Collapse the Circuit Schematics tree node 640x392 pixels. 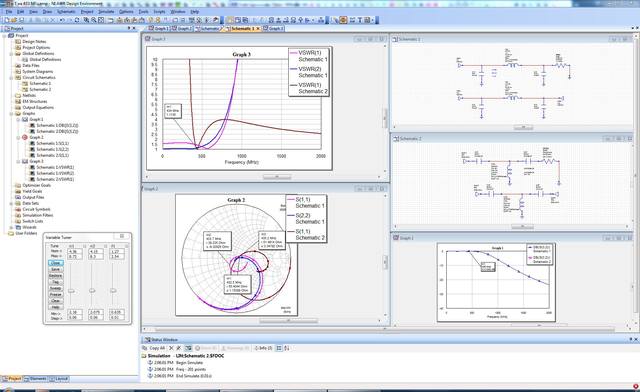[x=11, y=78]
